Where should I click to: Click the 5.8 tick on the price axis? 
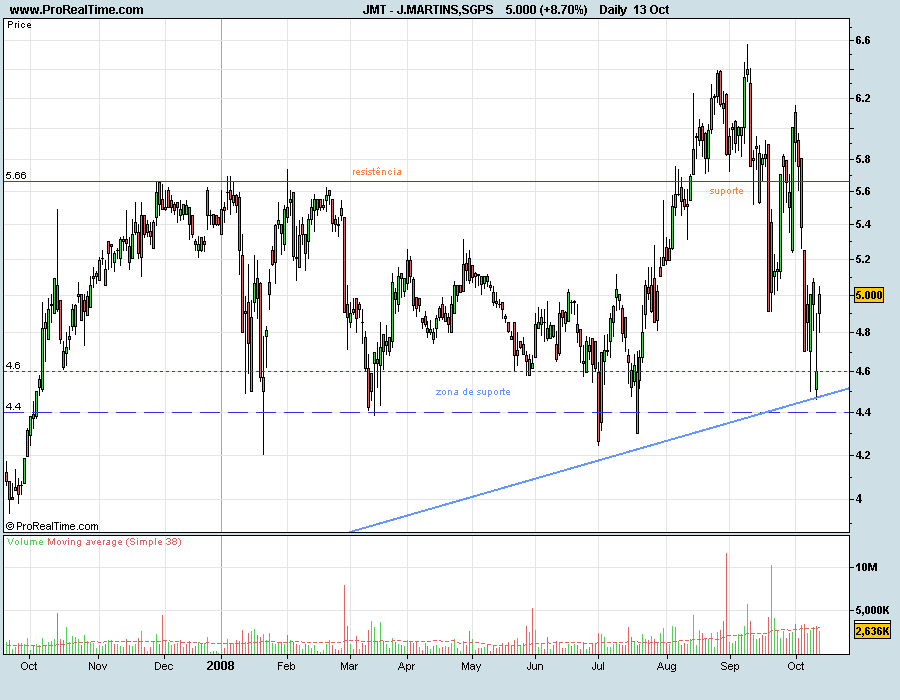(863, 160)
